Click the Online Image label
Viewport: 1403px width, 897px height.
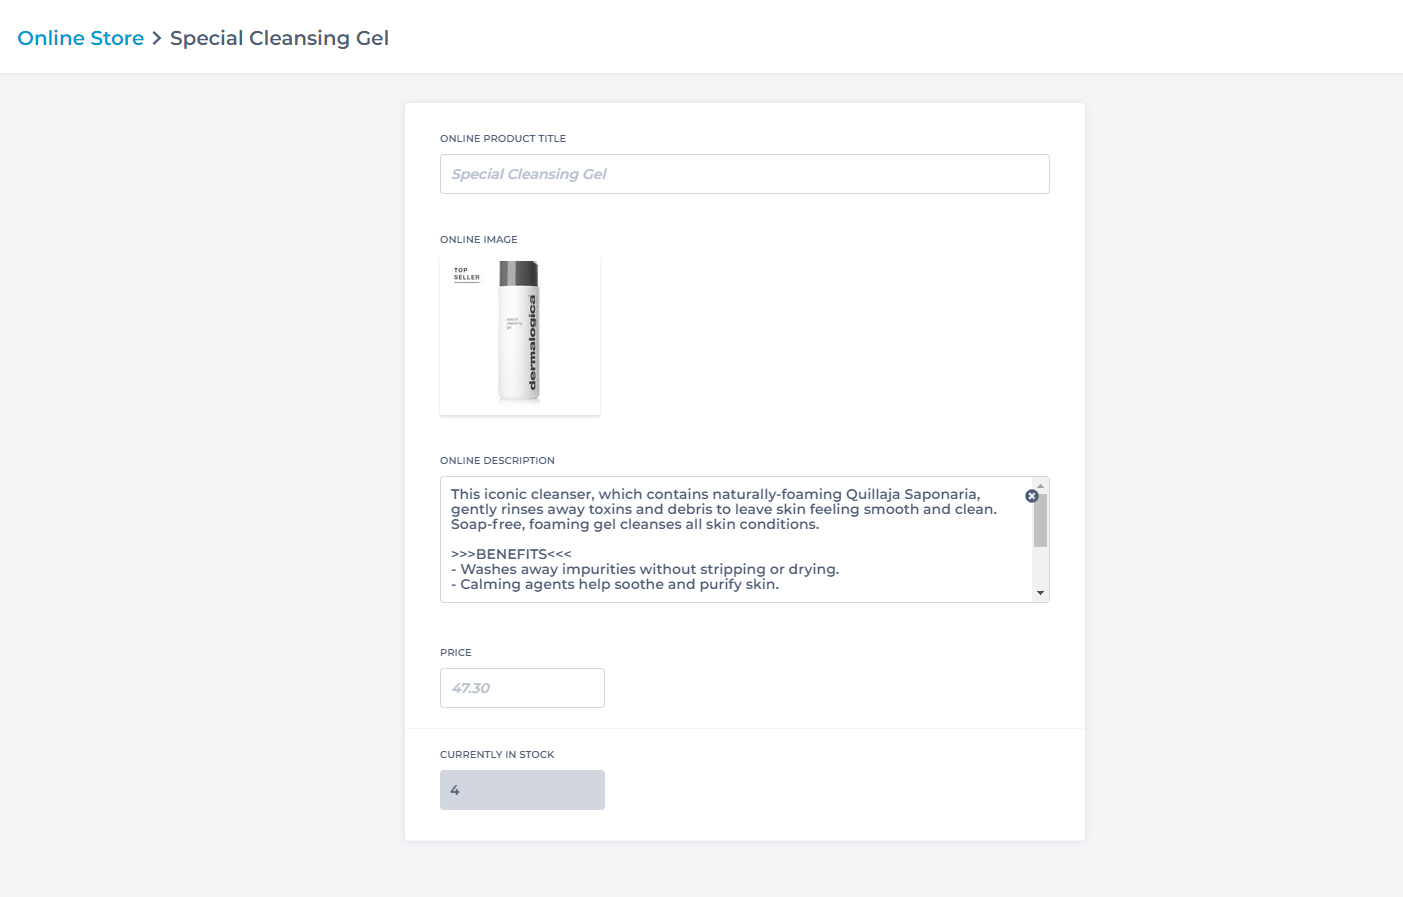point(479,240)
